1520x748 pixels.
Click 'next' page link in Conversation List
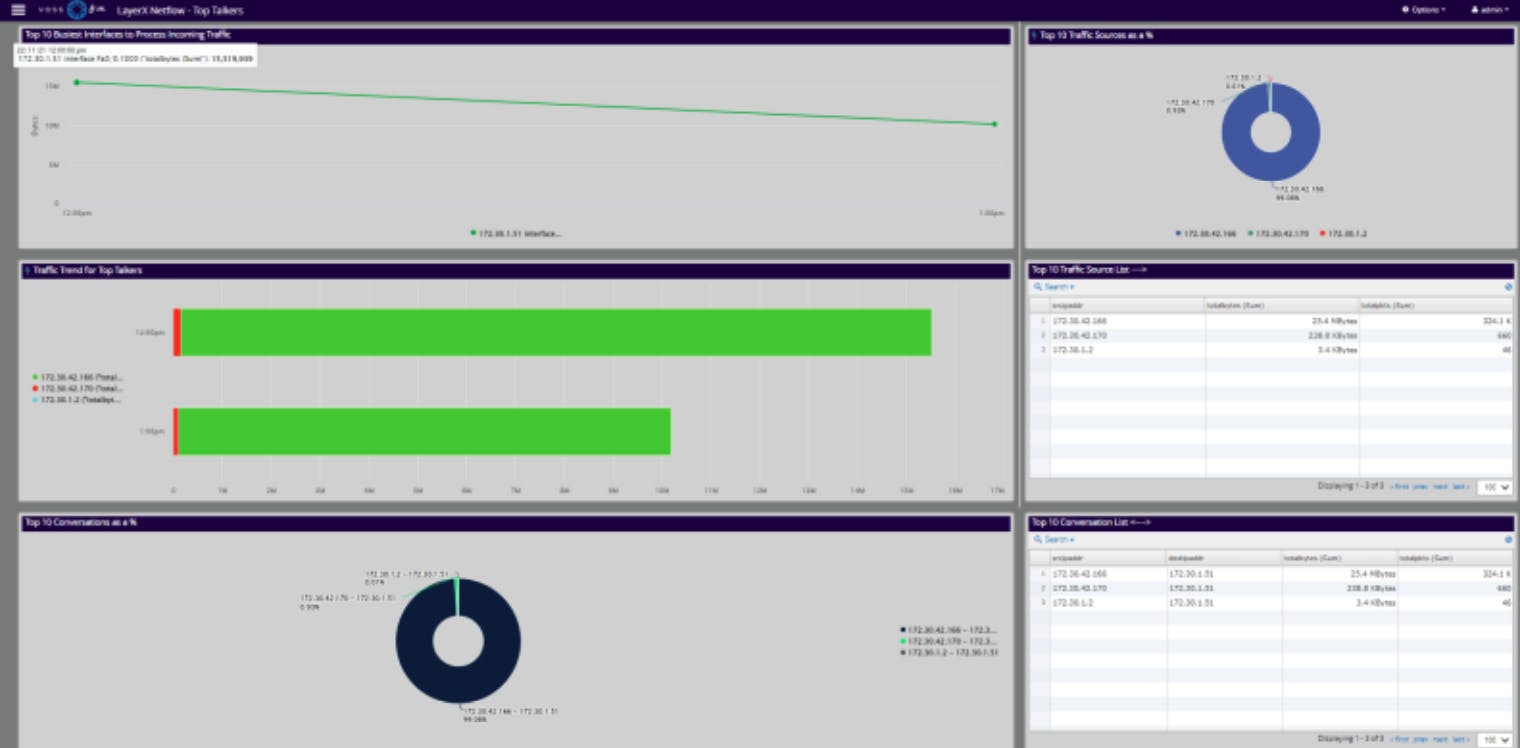point(1440,739)
